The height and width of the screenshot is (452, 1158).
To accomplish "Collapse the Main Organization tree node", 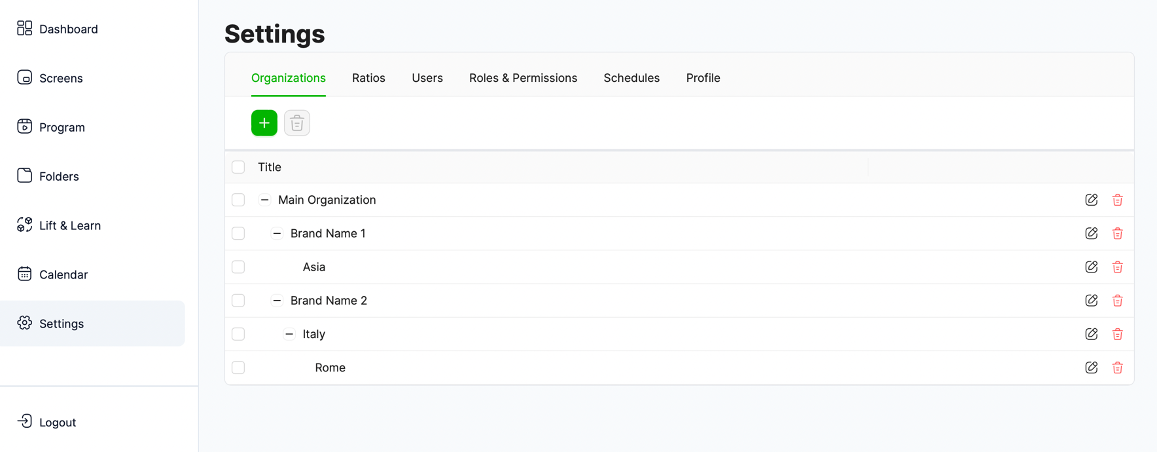I will pos(265,200).
